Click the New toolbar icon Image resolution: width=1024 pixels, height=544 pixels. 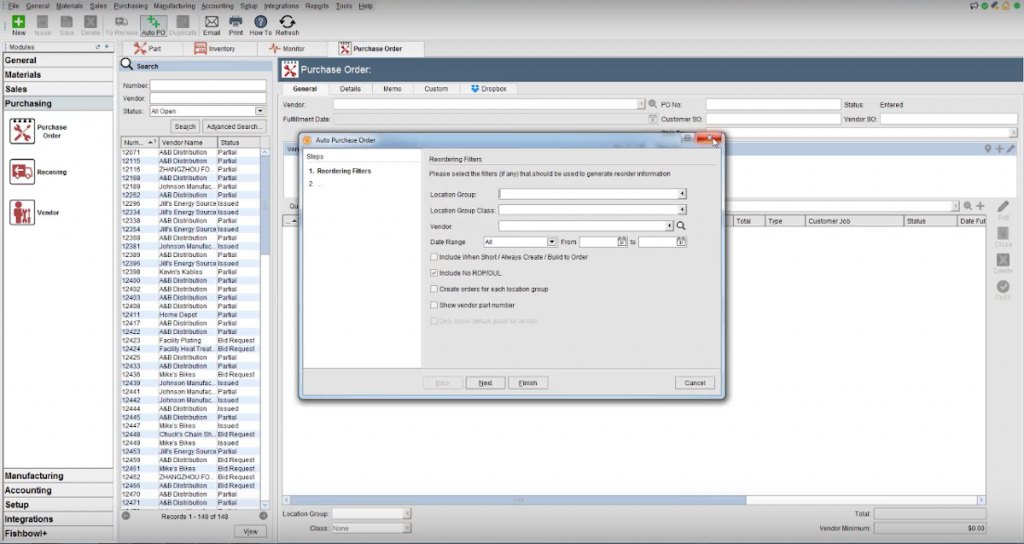[19, 24]
